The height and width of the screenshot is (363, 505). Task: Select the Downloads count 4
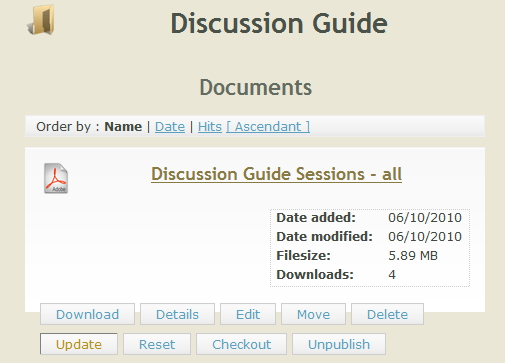392,275
